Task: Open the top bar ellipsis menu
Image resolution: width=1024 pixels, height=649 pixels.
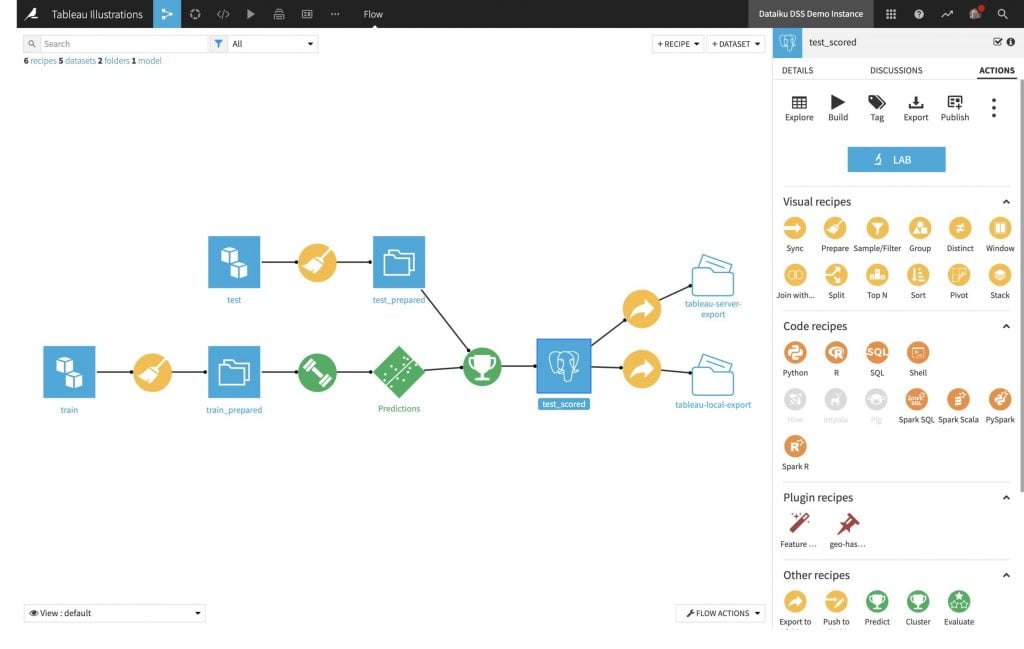Action: pos(335,14)
